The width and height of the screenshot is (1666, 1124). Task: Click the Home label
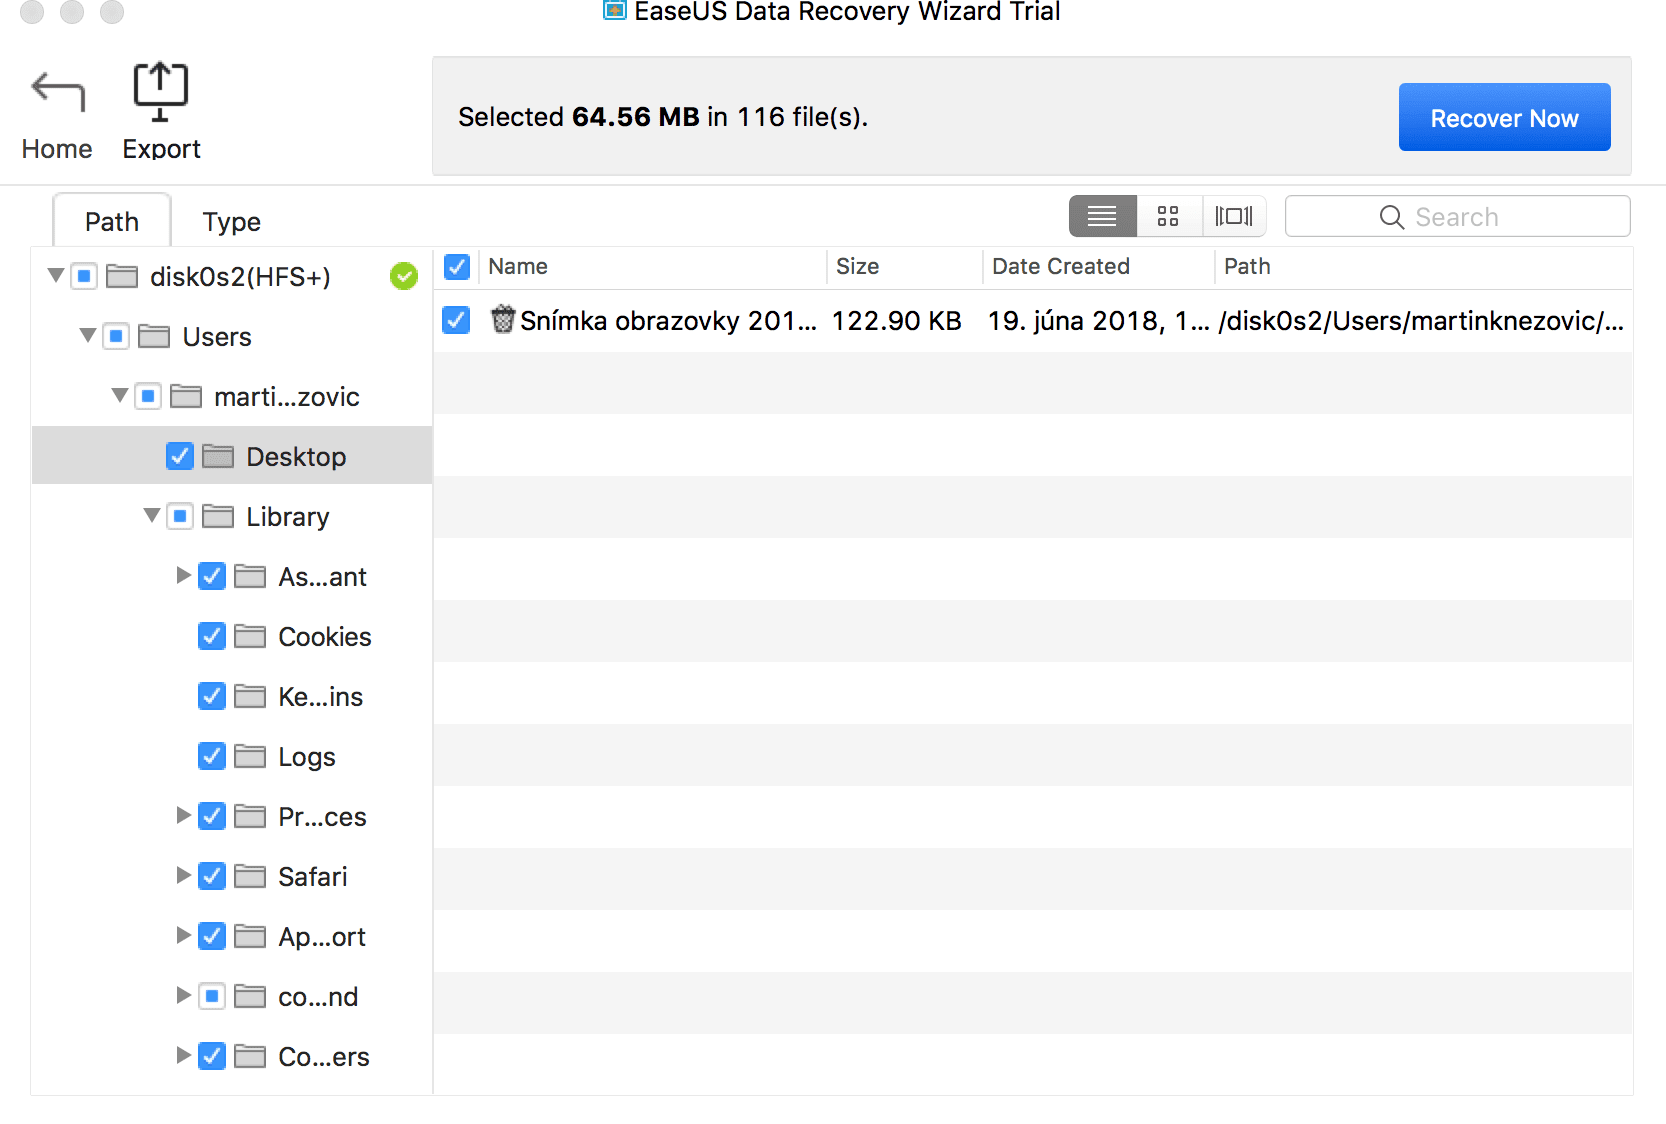click(x=57, y=149)
